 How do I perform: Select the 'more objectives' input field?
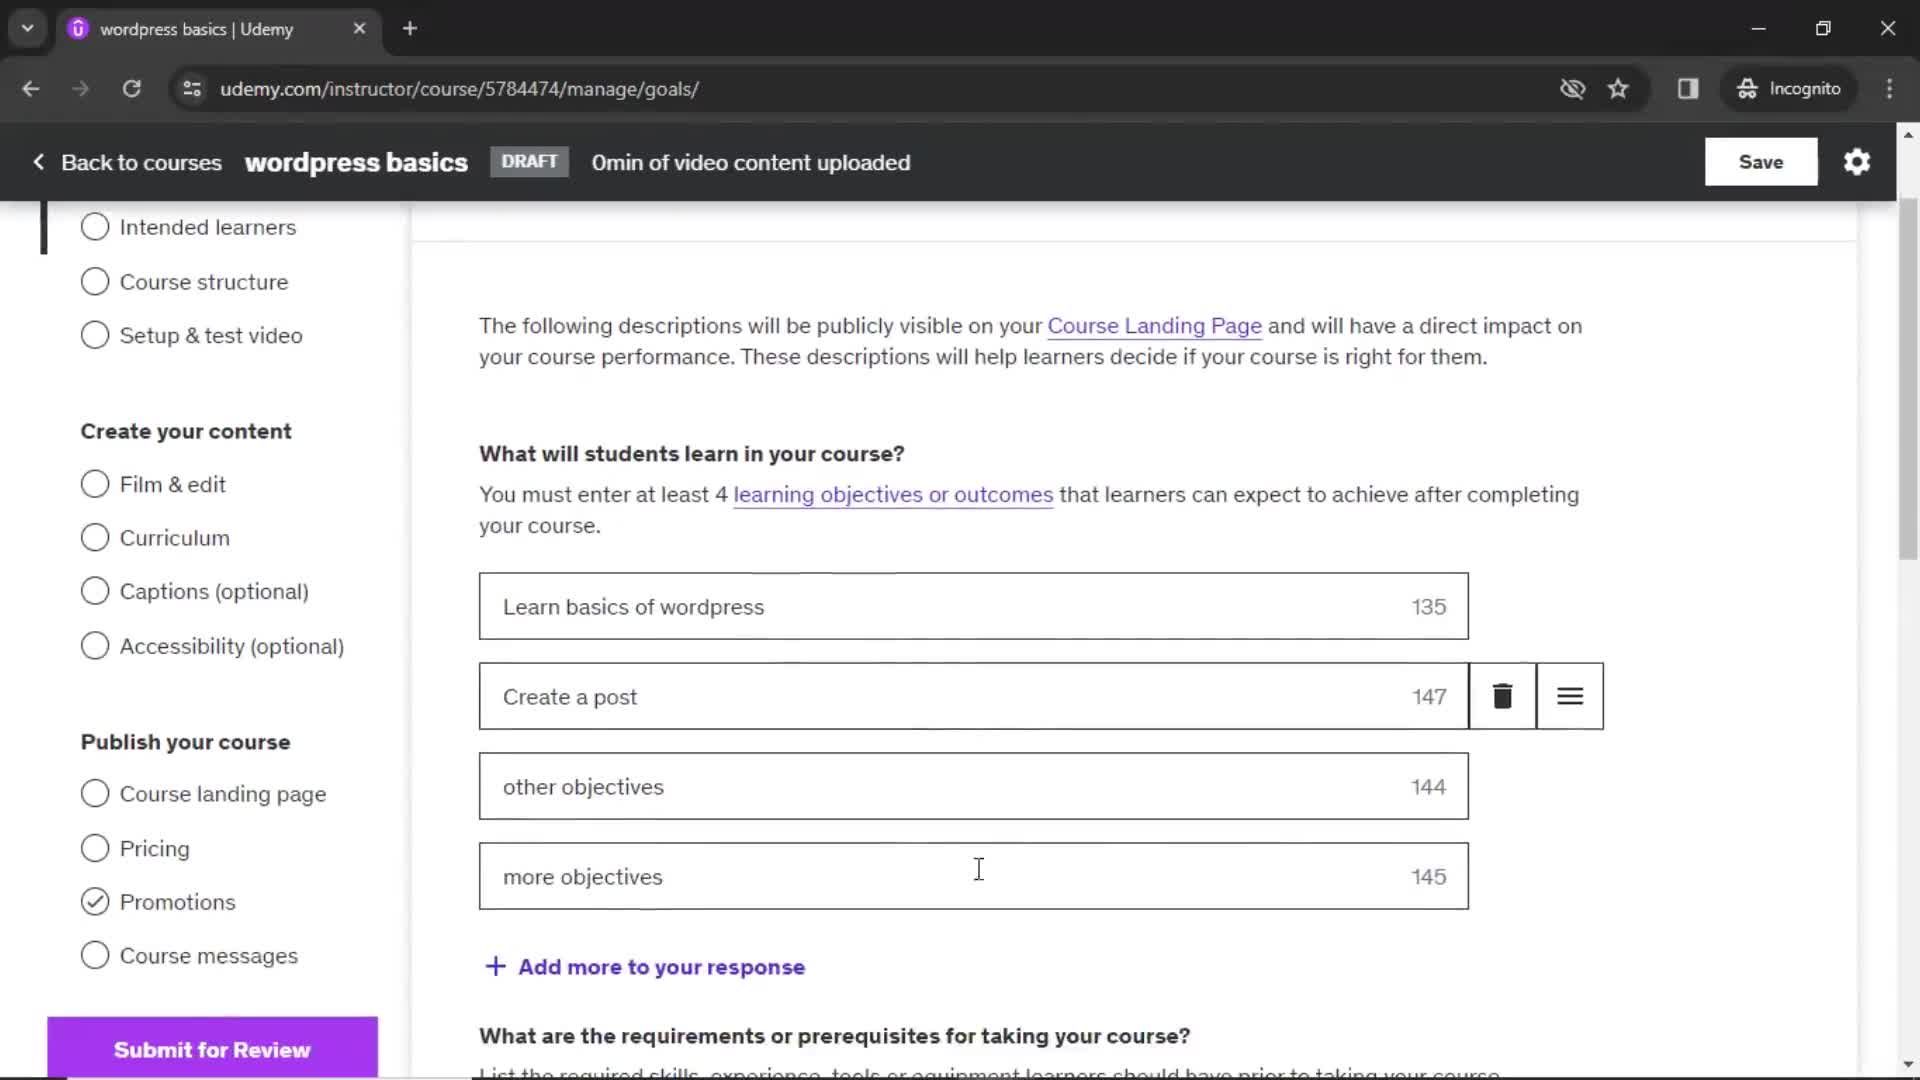973,877
